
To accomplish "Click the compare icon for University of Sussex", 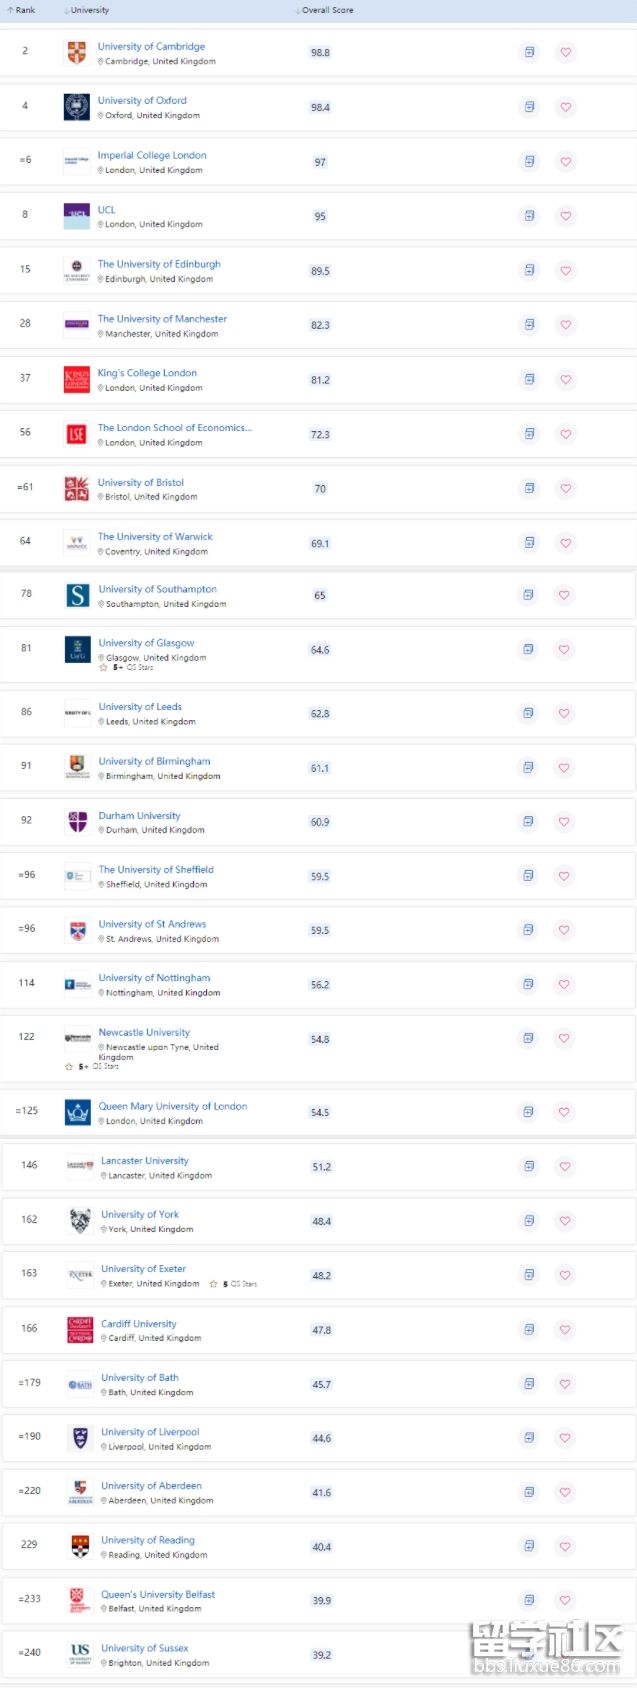I will click(x=529, y=1654).
